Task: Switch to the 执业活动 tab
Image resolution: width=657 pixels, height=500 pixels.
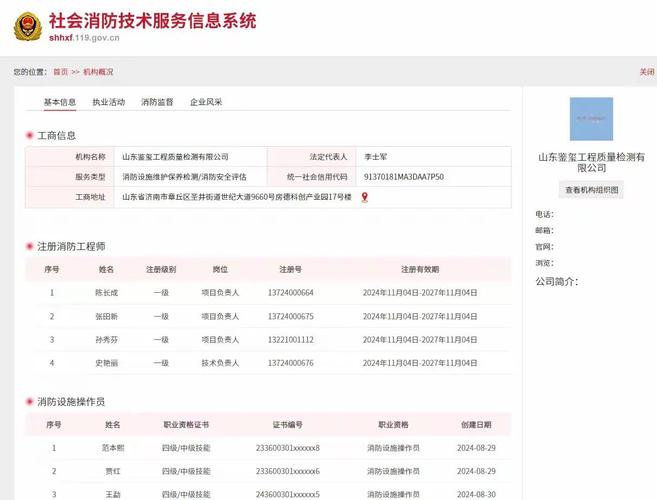Action: tap(109, 102)
